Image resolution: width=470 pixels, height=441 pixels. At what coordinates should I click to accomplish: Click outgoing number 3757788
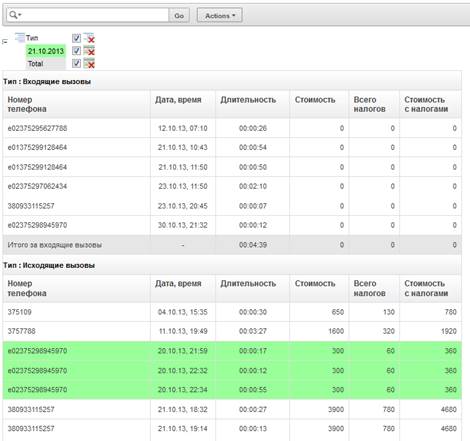pyautogui.click(x=21, y=331)
